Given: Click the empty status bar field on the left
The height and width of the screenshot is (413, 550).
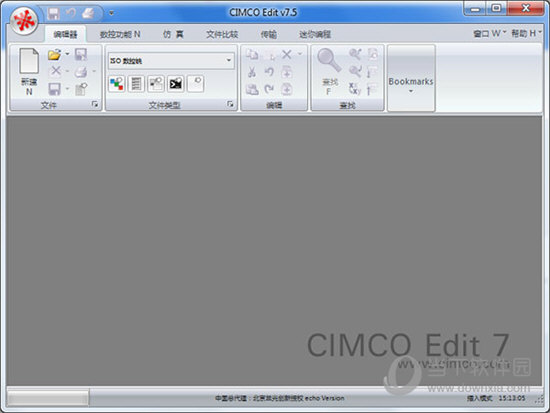Looking at the screenshot, I should (48, 398).
